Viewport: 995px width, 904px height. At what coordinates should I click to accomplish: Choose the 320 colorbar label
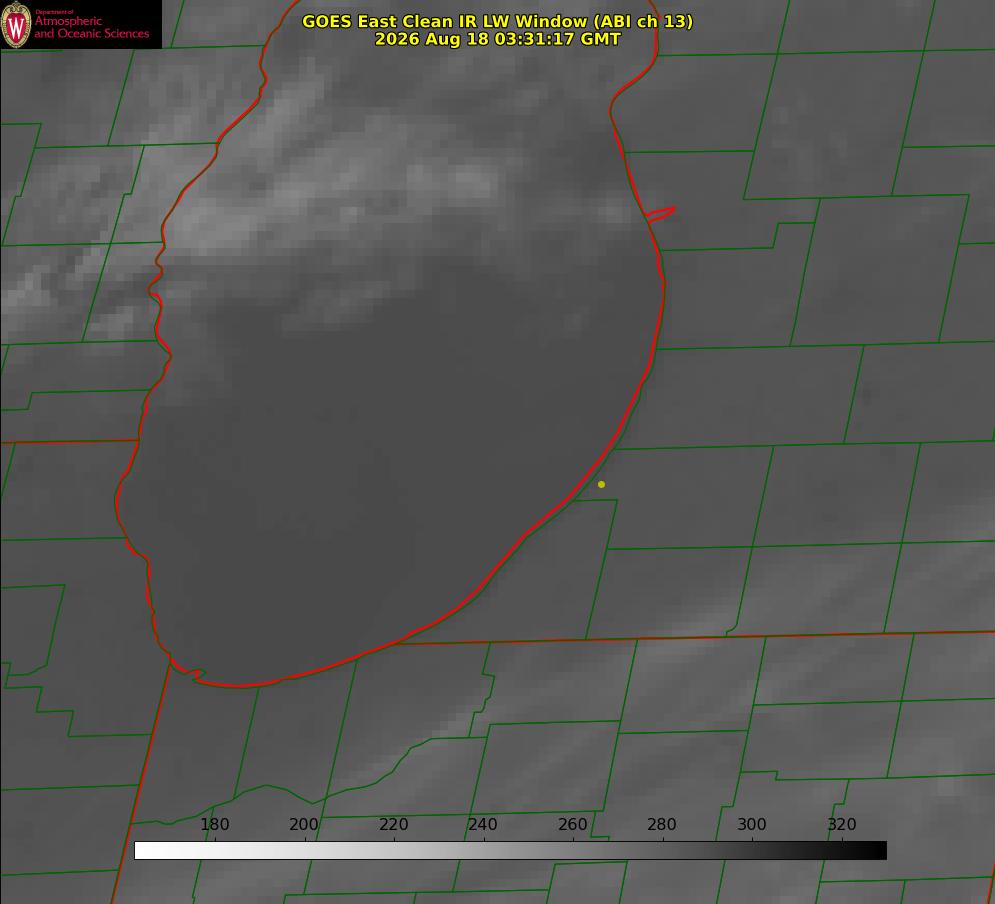(x=842, y=824)
